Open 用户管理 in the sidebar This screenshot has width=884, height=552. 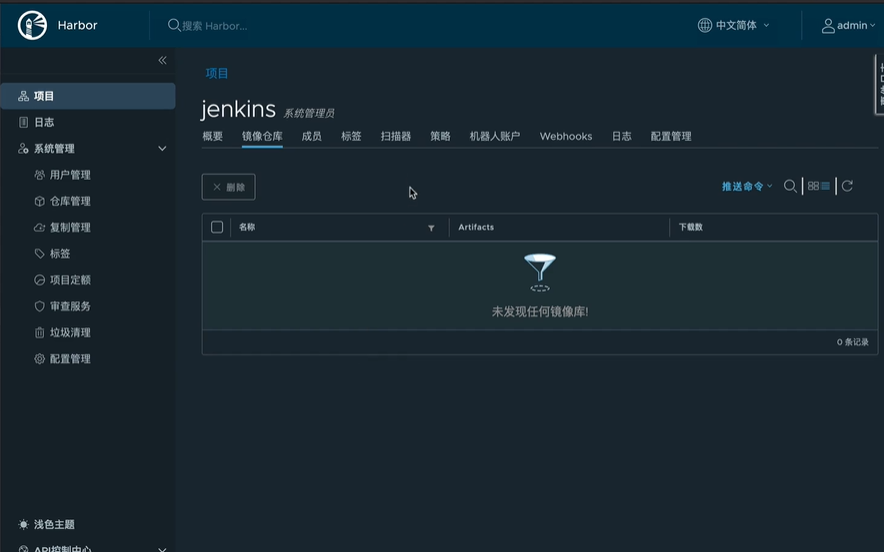pos(70,175)
